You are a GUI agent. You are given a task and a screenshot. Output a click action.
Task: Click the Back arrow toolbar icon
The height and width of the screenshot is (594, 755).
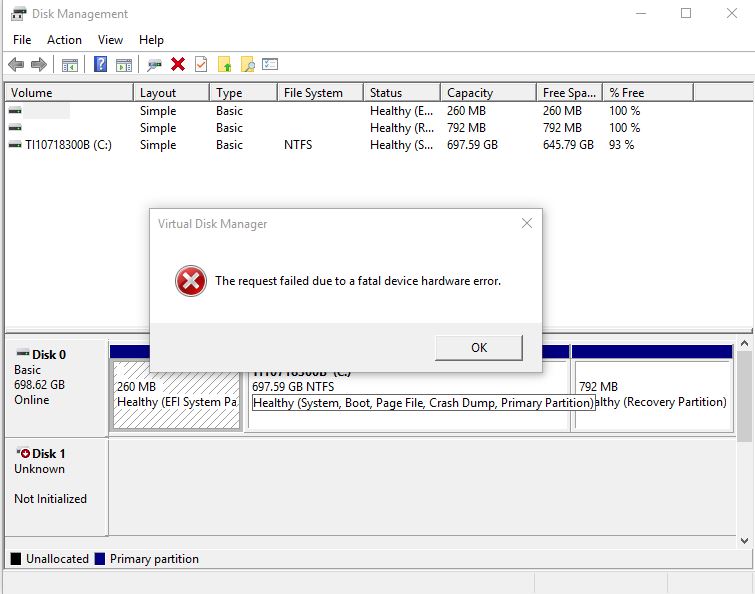pyautogui.click(x=16, y=64)
